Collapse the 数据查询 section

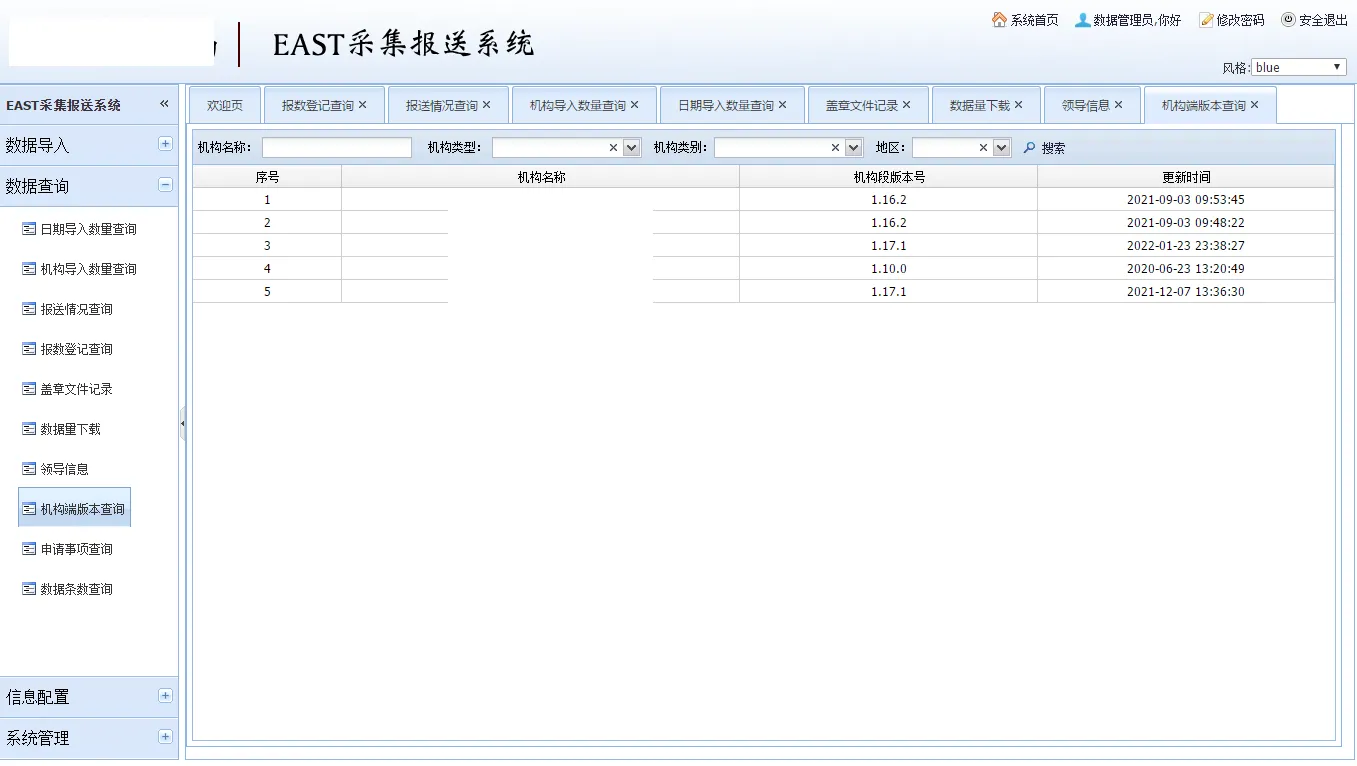[165, 185]
